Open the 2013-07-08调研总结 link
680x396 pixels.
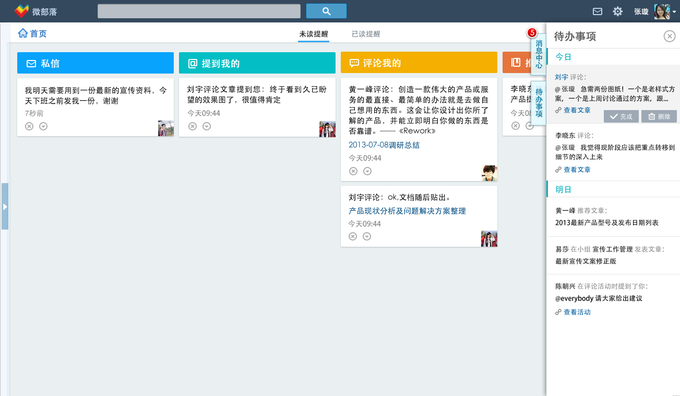pos(384,145)
